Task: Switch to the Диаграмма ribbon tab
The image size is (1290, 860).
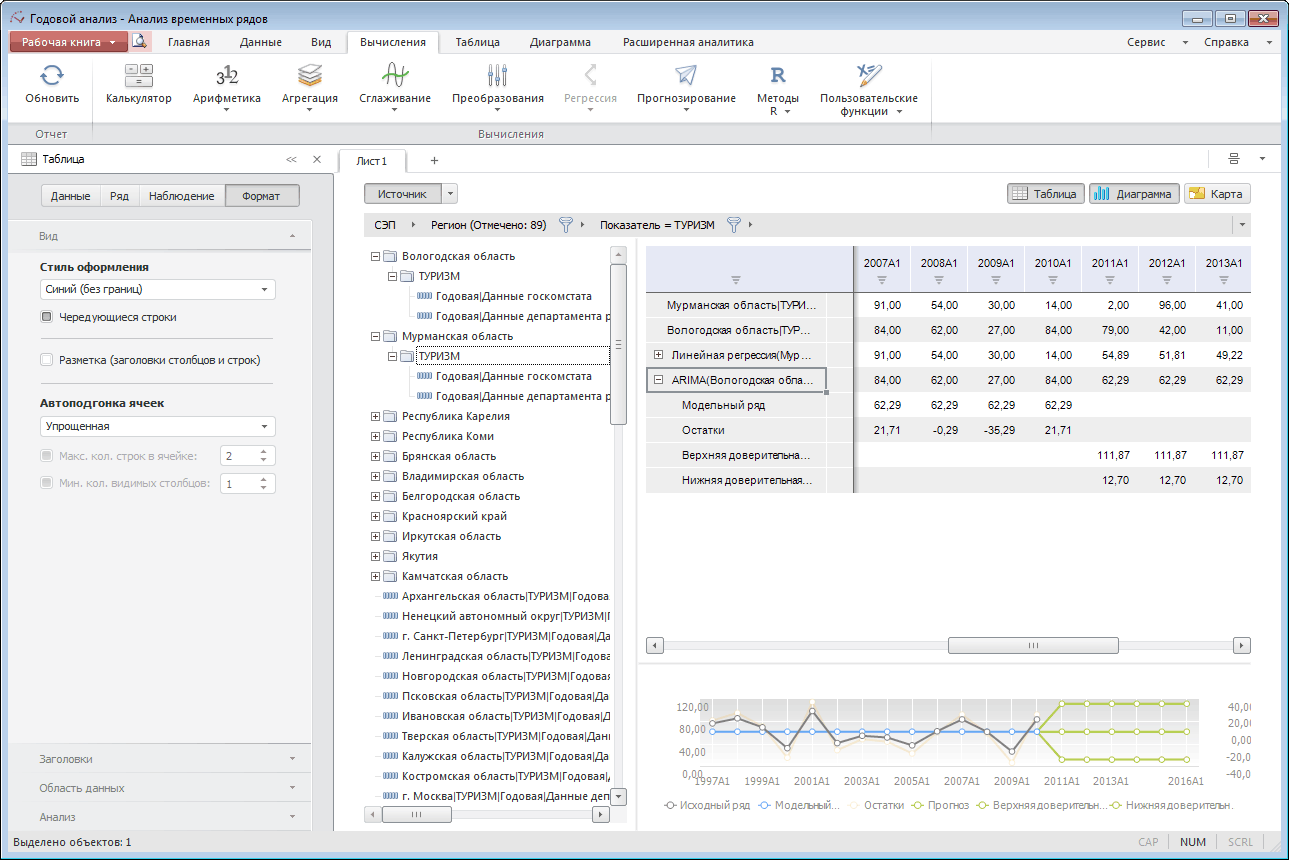Action: 560,42
